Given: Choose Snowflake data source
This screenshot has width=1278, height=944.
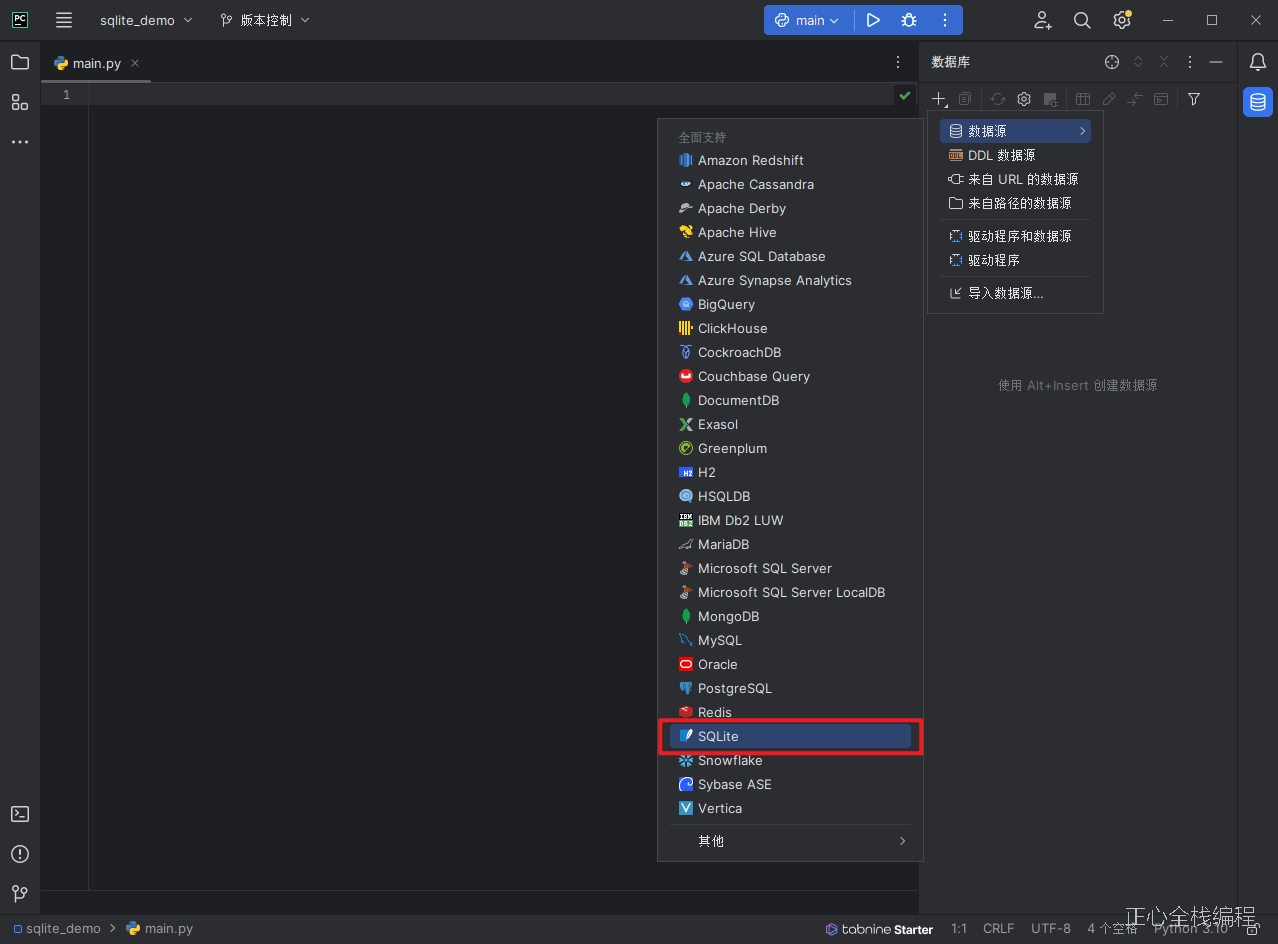Looking at the screenshot, I should tap(790, 760).
